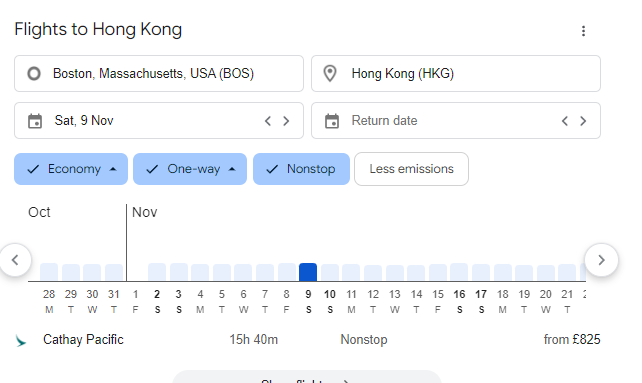Click the origin circle icon beside Boston
Image resolution: width=642 pixels, height=383 pixels.
(34, 74)
